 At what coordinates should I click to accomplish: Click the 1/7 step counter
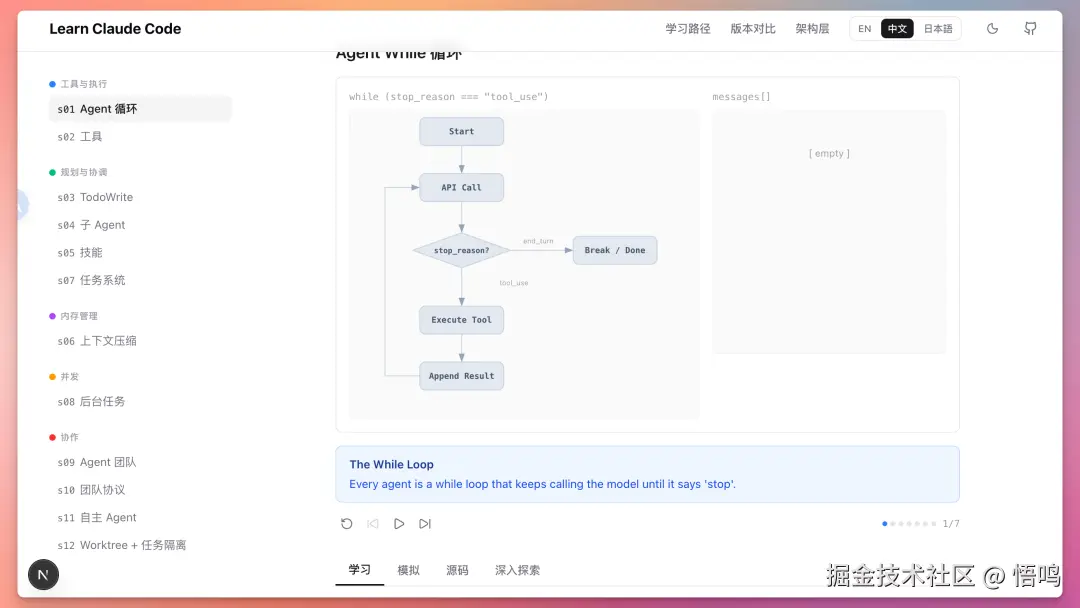(951, 524)
